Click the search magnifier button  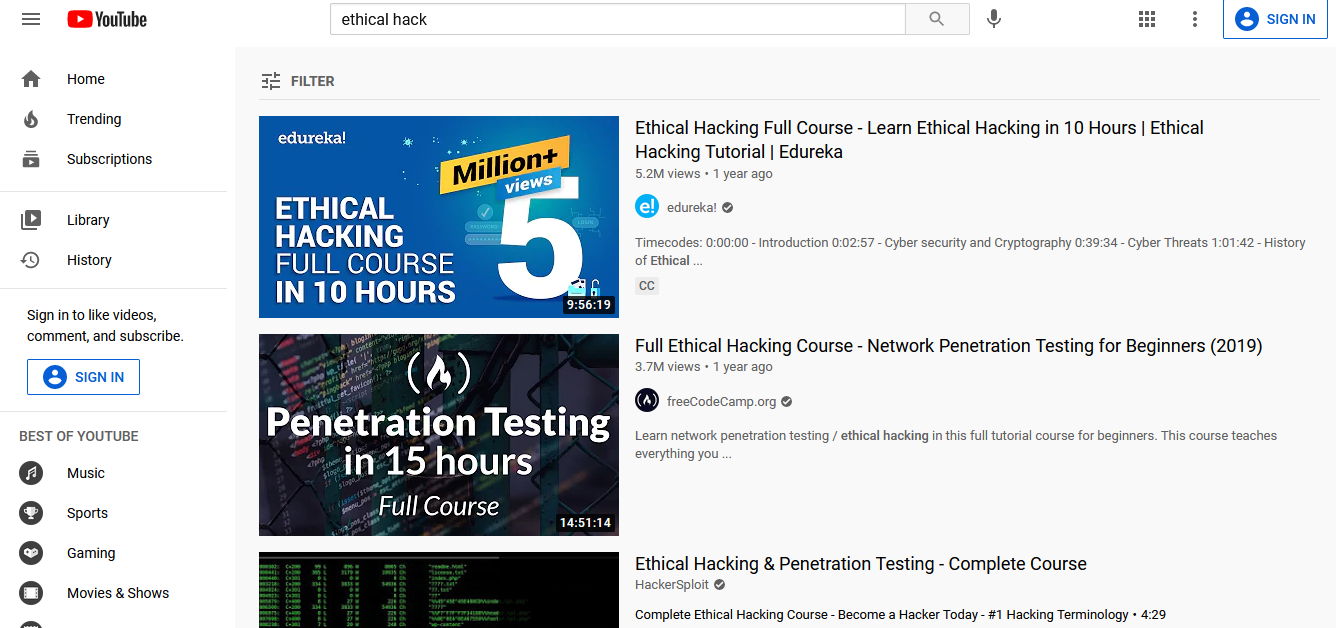[937, 19]
